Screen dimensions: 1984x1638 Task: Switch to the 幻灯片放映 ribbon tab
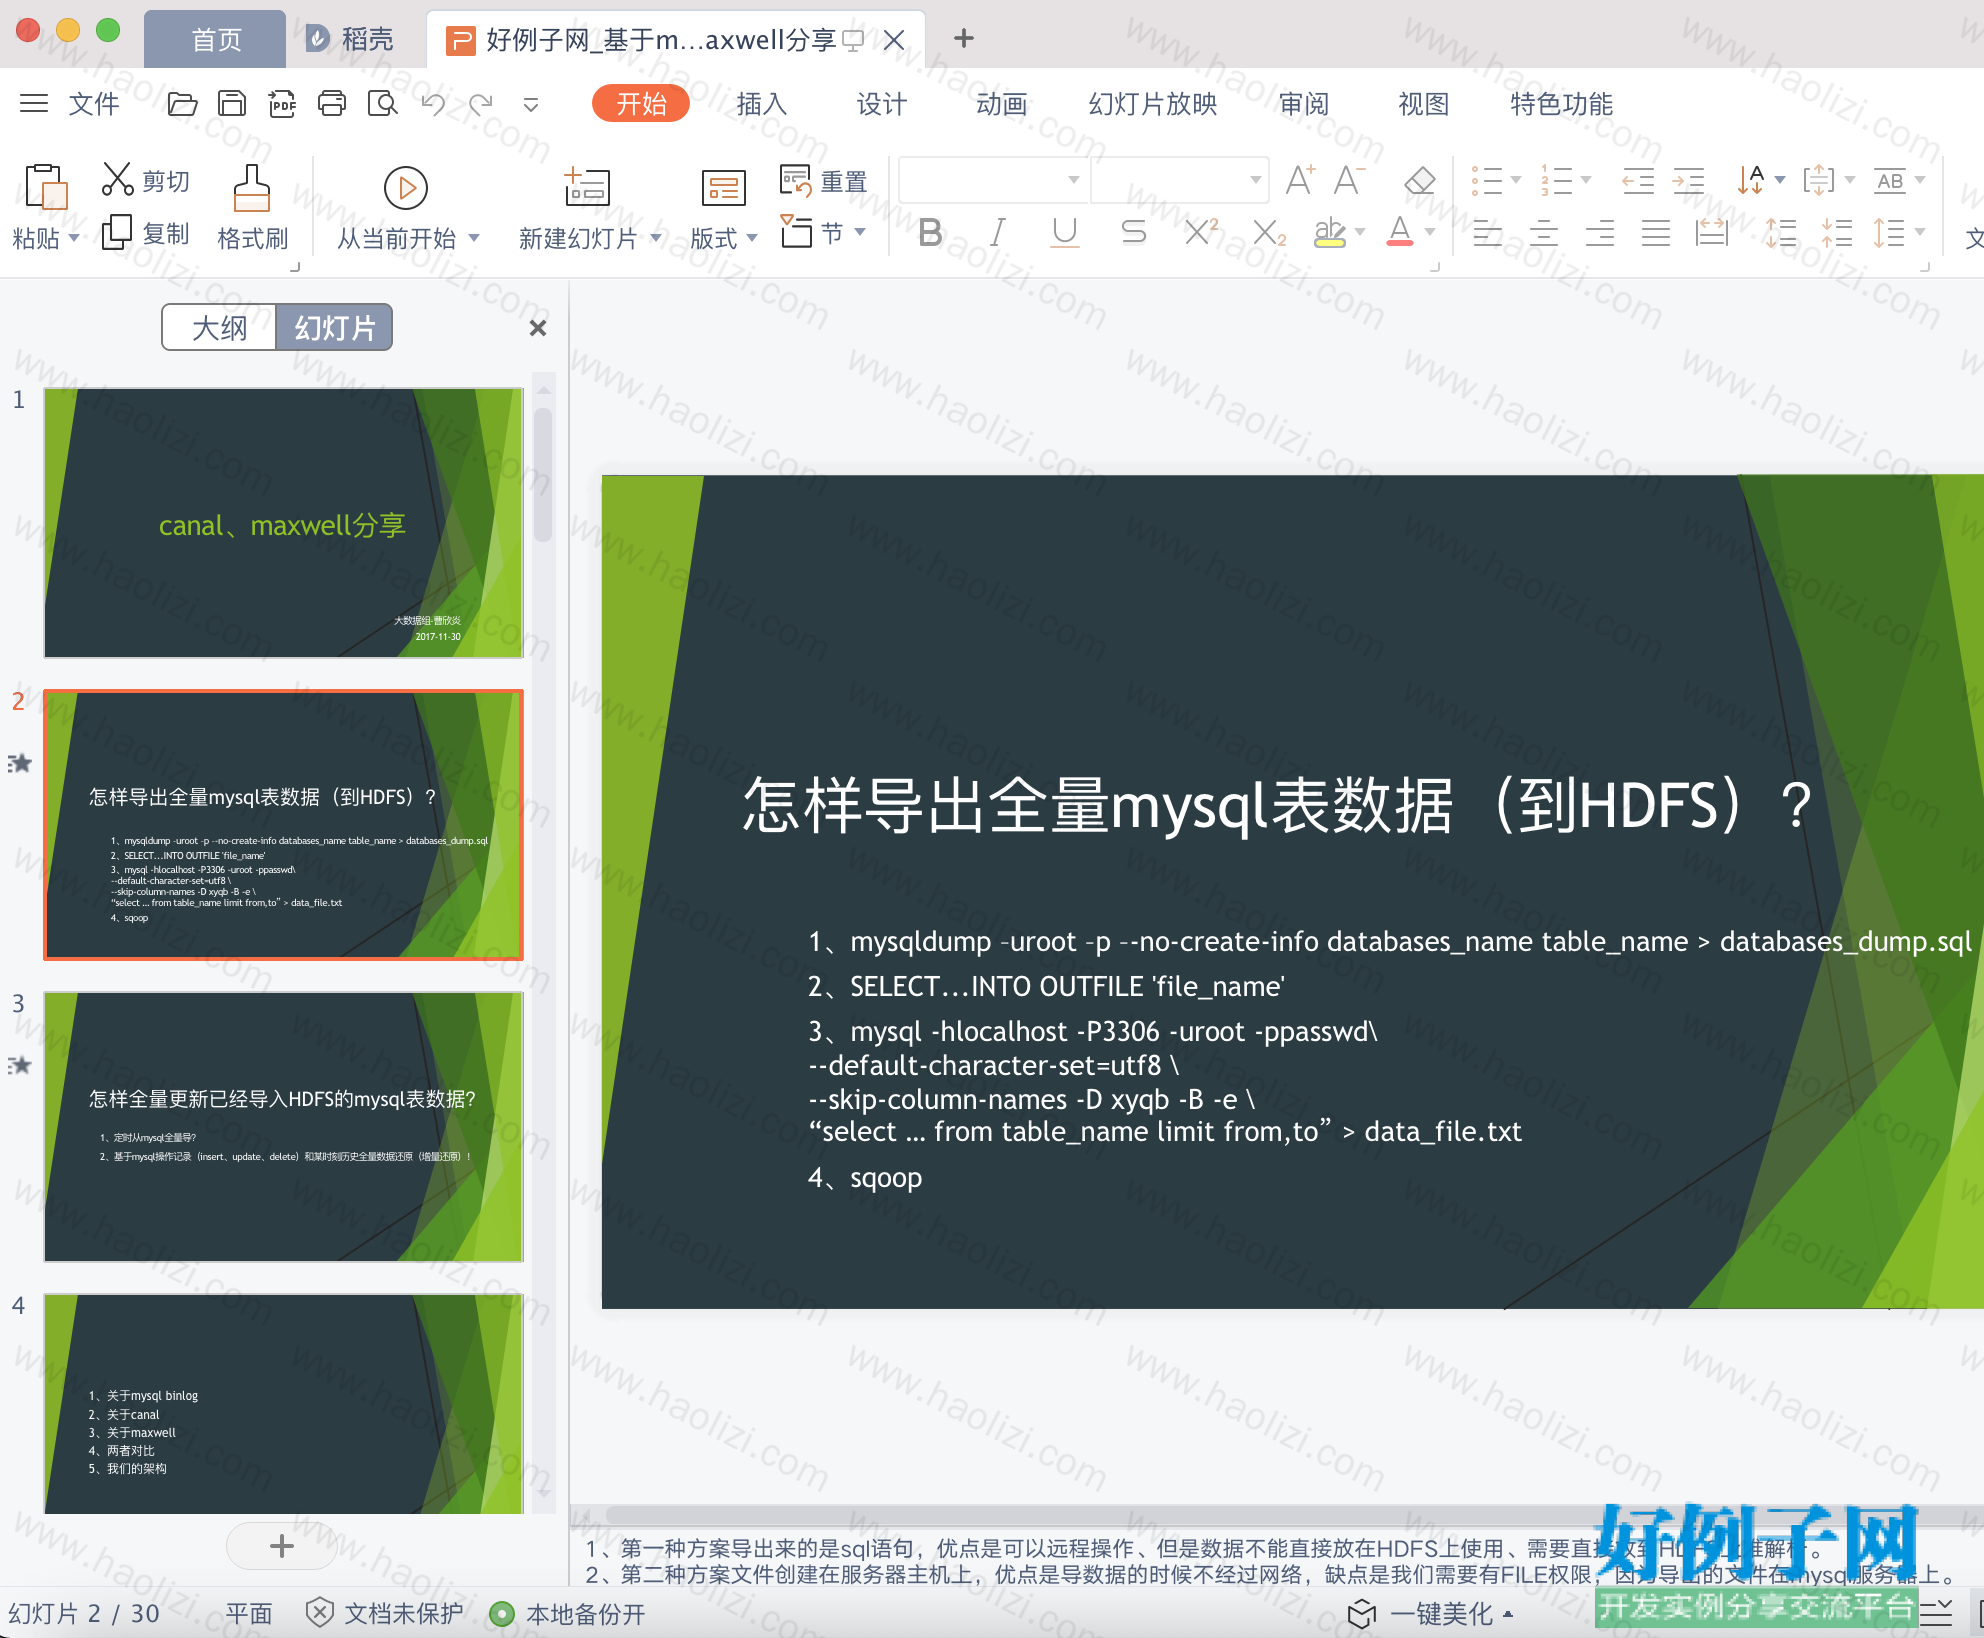(x=1152, y=103)
